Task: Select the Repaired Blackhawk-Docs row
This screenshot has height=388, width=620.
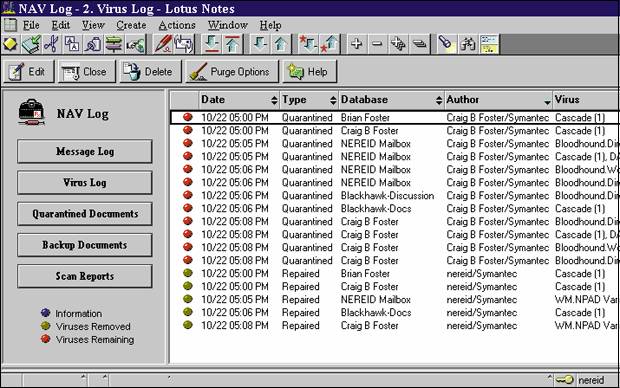Action: pos(395,312)
